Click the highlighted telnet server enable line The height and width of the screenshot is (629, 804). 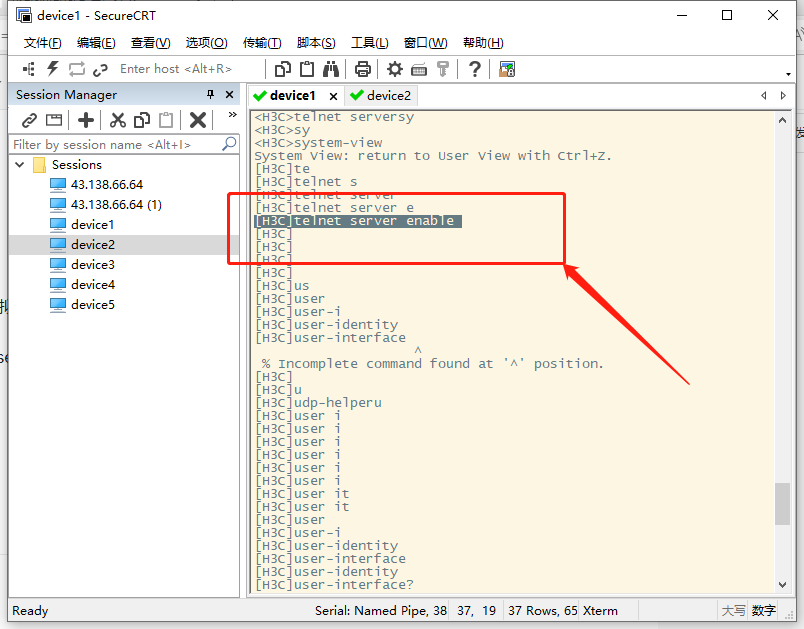(358, 221)
